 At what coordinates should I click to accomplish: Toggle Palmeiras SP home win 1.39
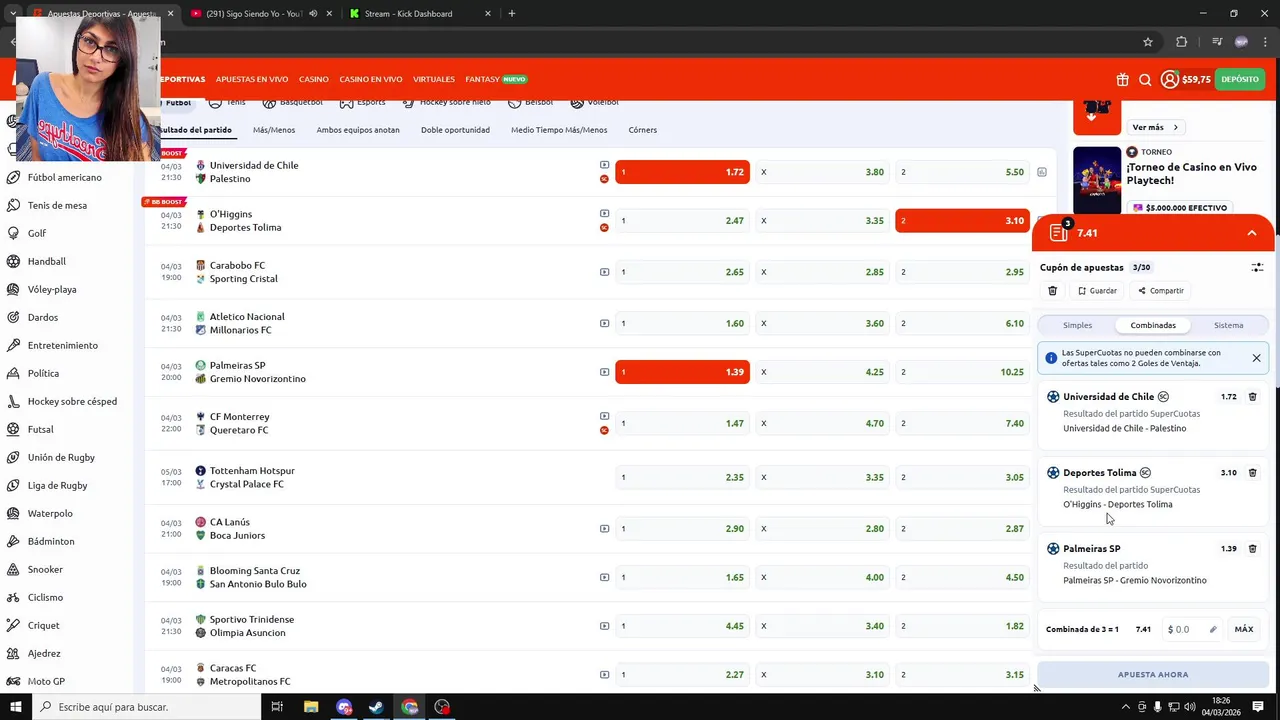(682, 372)
